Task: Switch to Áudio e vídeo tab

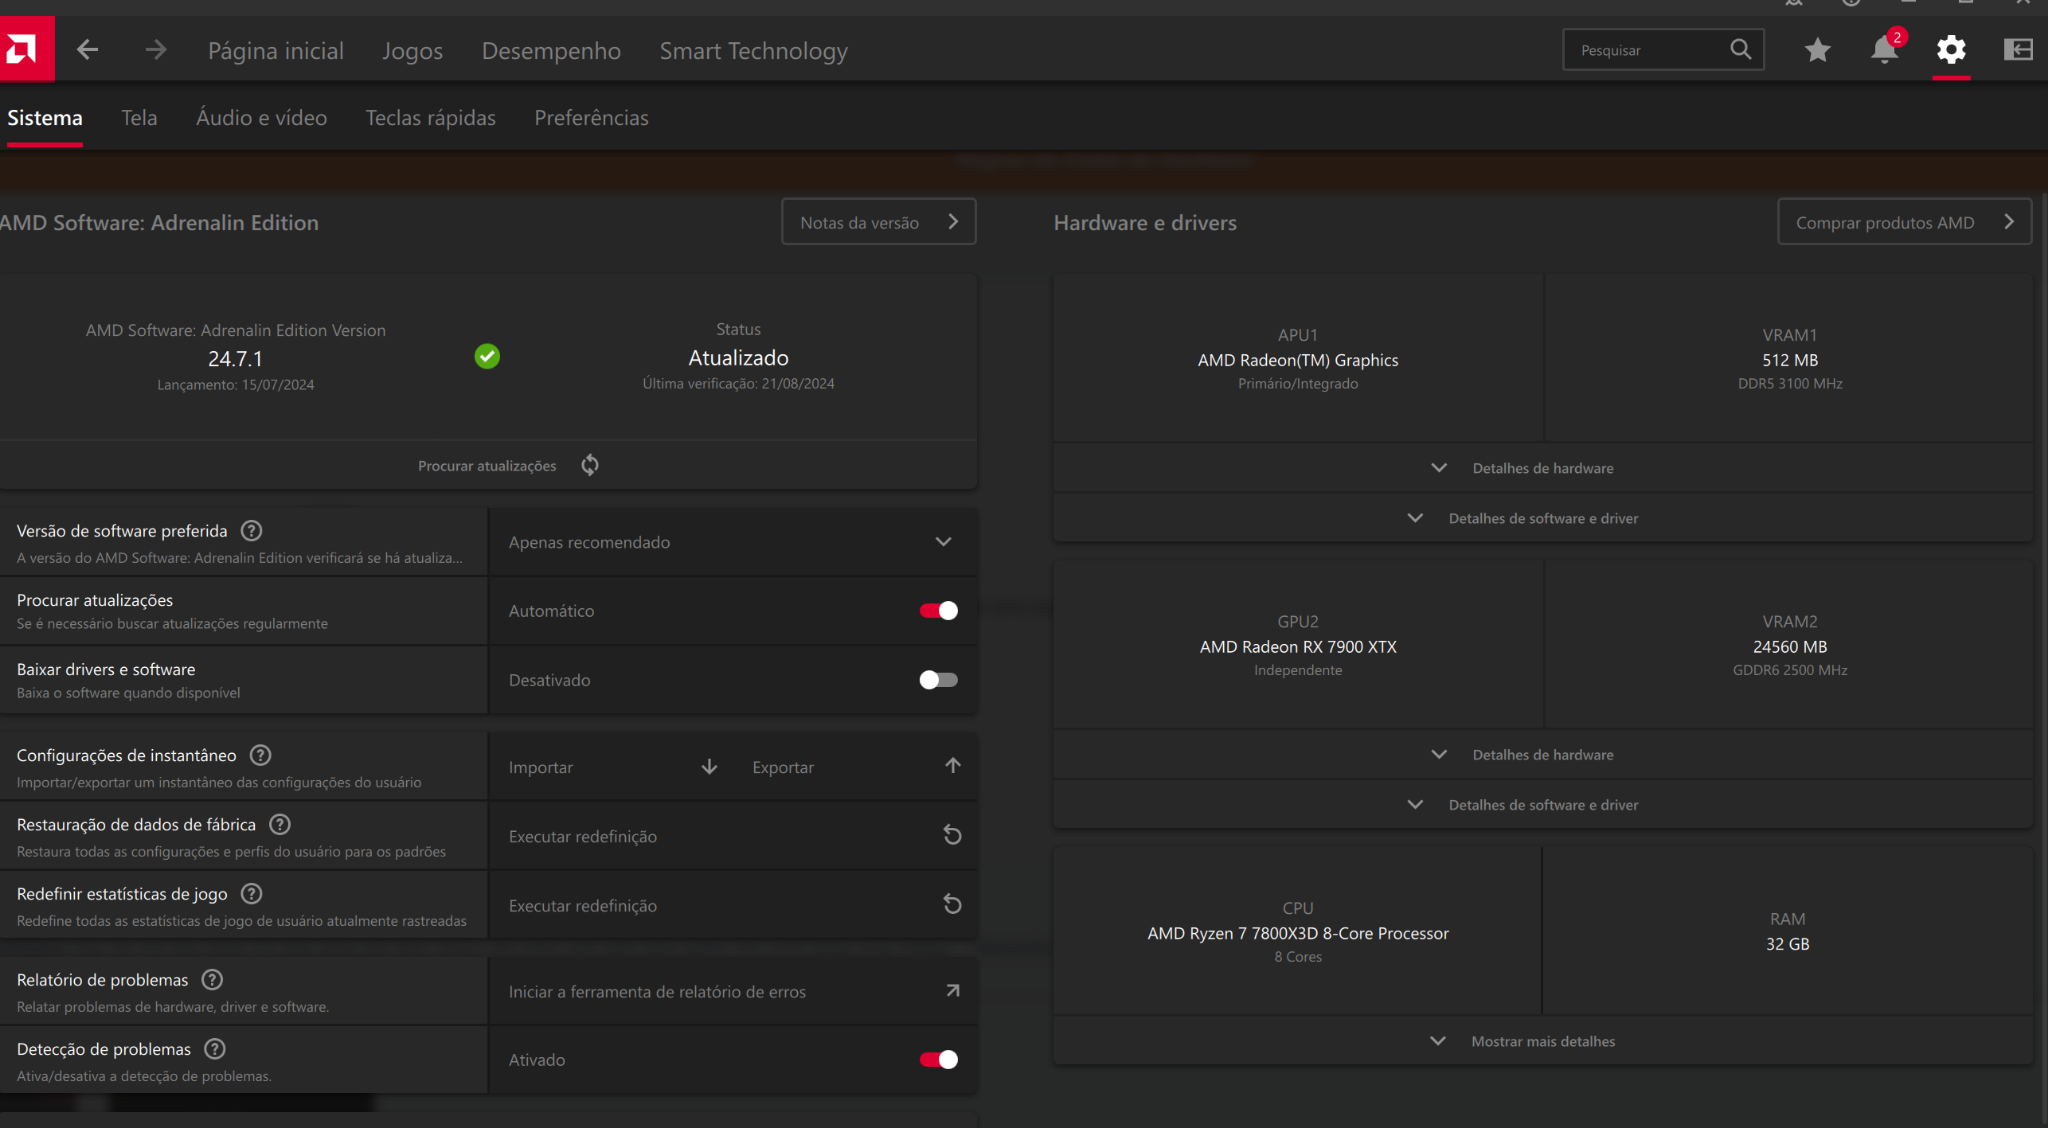Action: (x=261, y=118)
